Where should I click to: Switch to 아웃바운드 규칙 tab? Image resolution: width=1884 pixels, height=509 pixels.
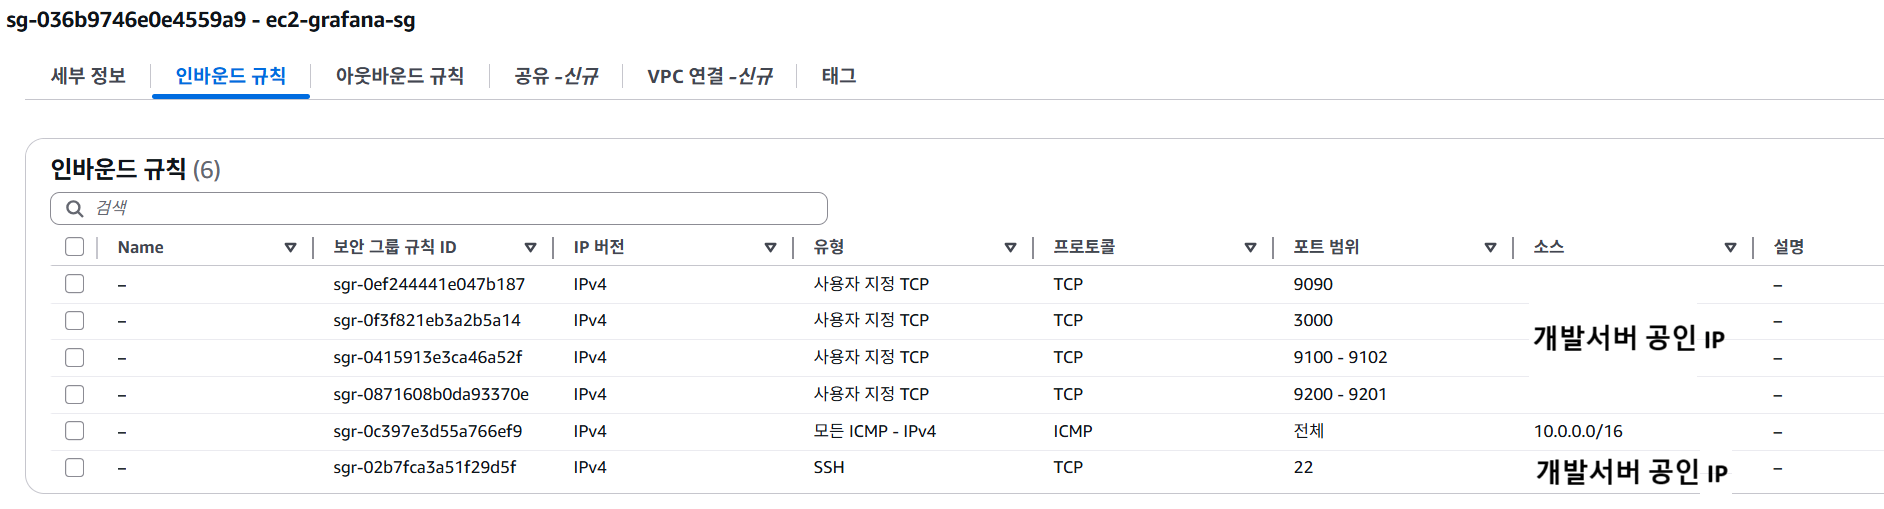click(x=399, y=76)
